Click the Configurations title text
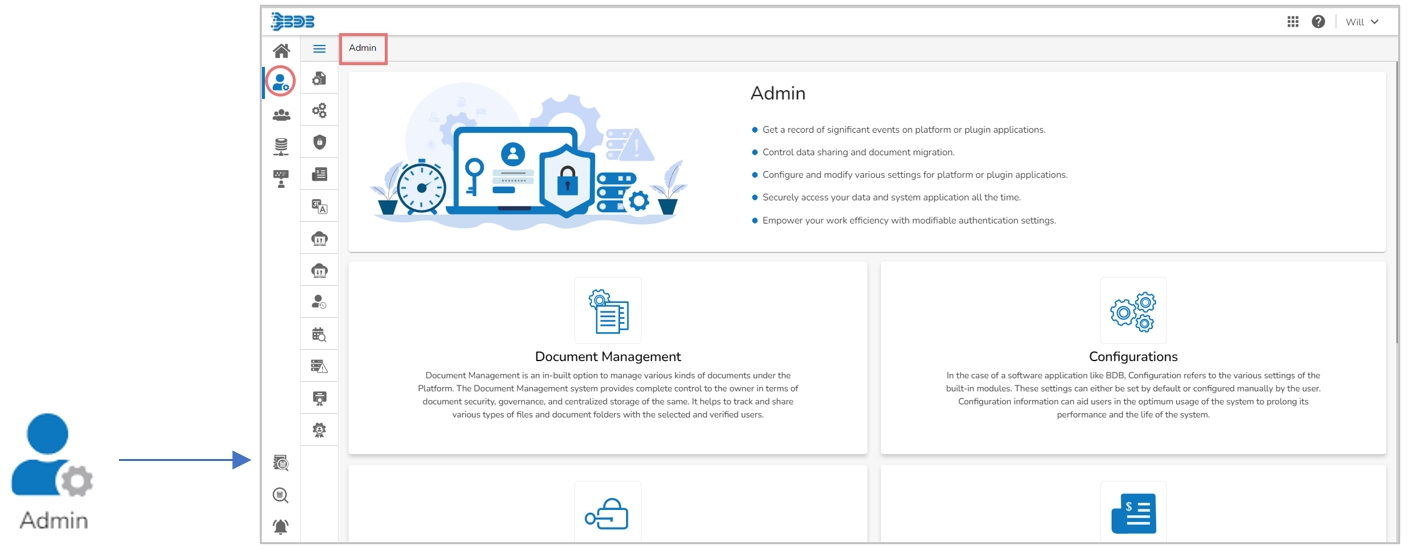Image resolution: width=1407 pixels, height=550 pixels. point(1133,356)
